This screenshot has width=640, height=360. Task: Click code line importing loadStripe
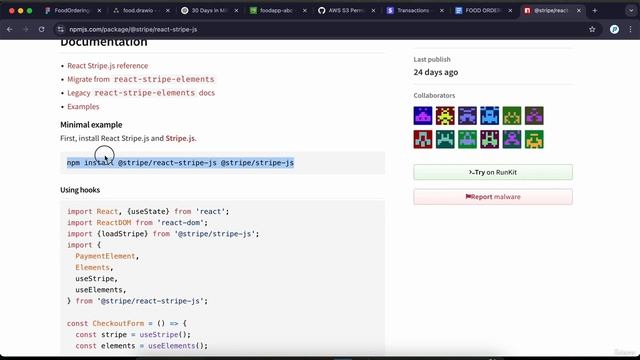point(163,234)
